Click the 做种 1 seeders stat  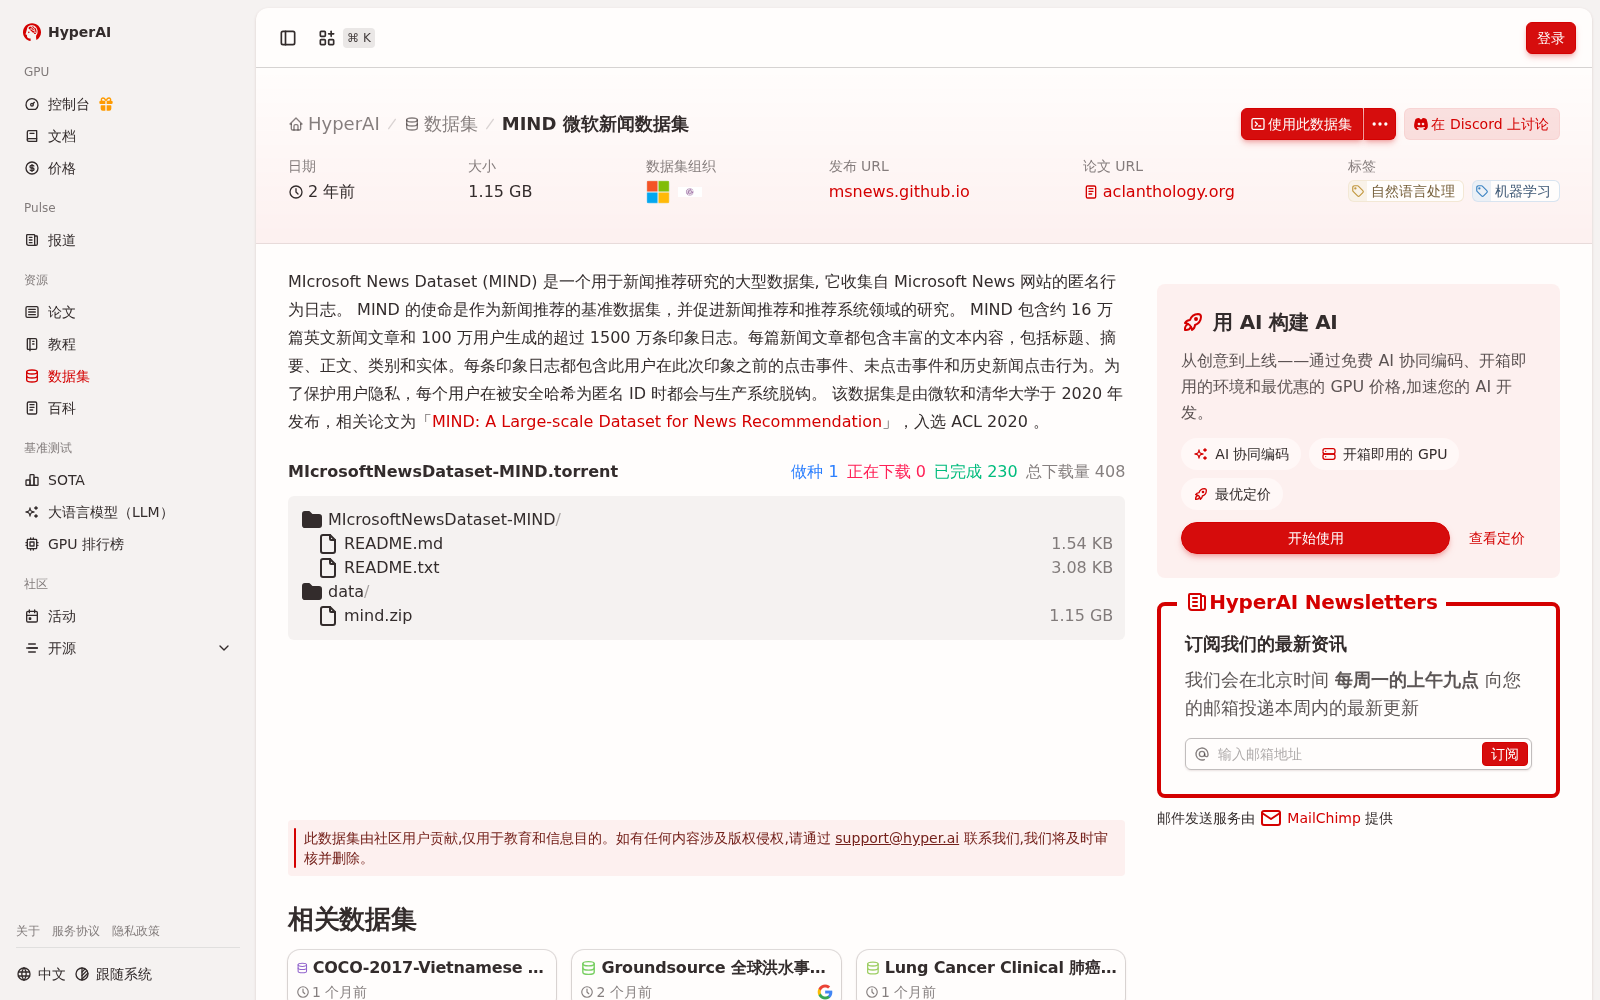point(814,471)
